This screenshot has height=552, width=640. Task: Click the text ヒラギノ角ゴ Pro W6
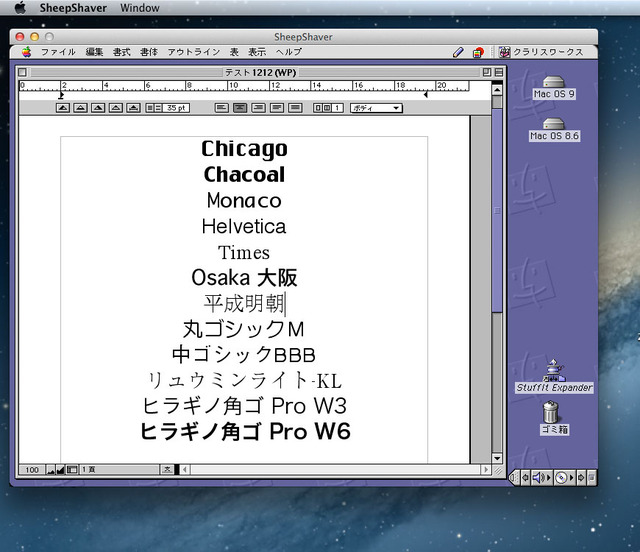tap(245, 432)
